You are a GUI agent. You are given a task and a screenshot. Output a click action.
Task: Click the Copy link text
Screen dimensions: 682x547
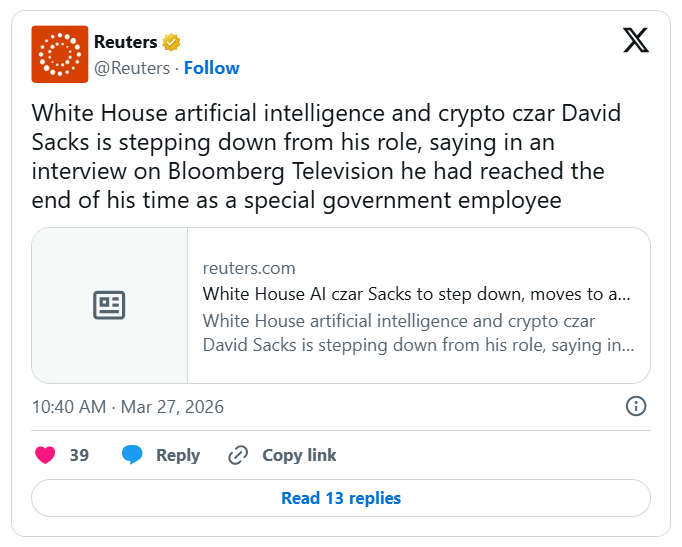click(x=299, y=455)
